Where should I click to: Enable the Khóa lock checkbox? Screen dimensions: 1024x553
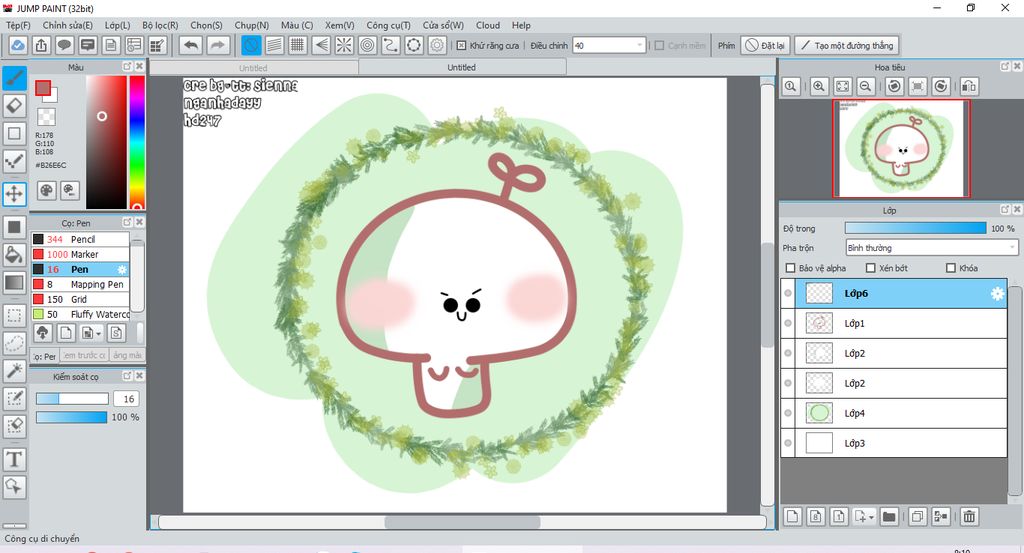click(x=951, y=268)
